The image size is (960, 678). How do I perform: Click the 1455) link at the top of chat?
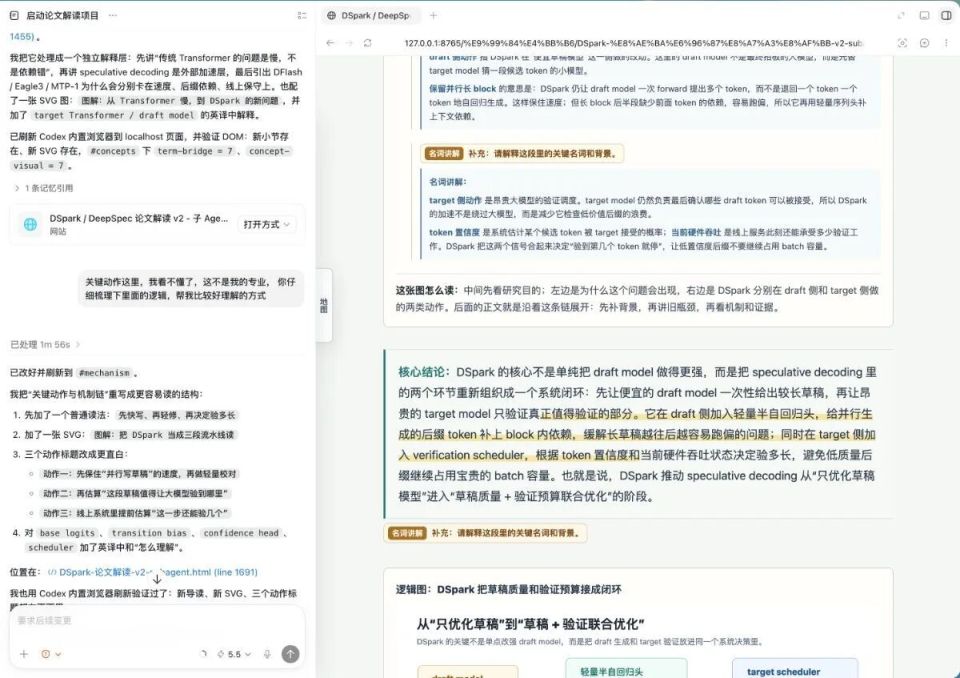[21, 37]
